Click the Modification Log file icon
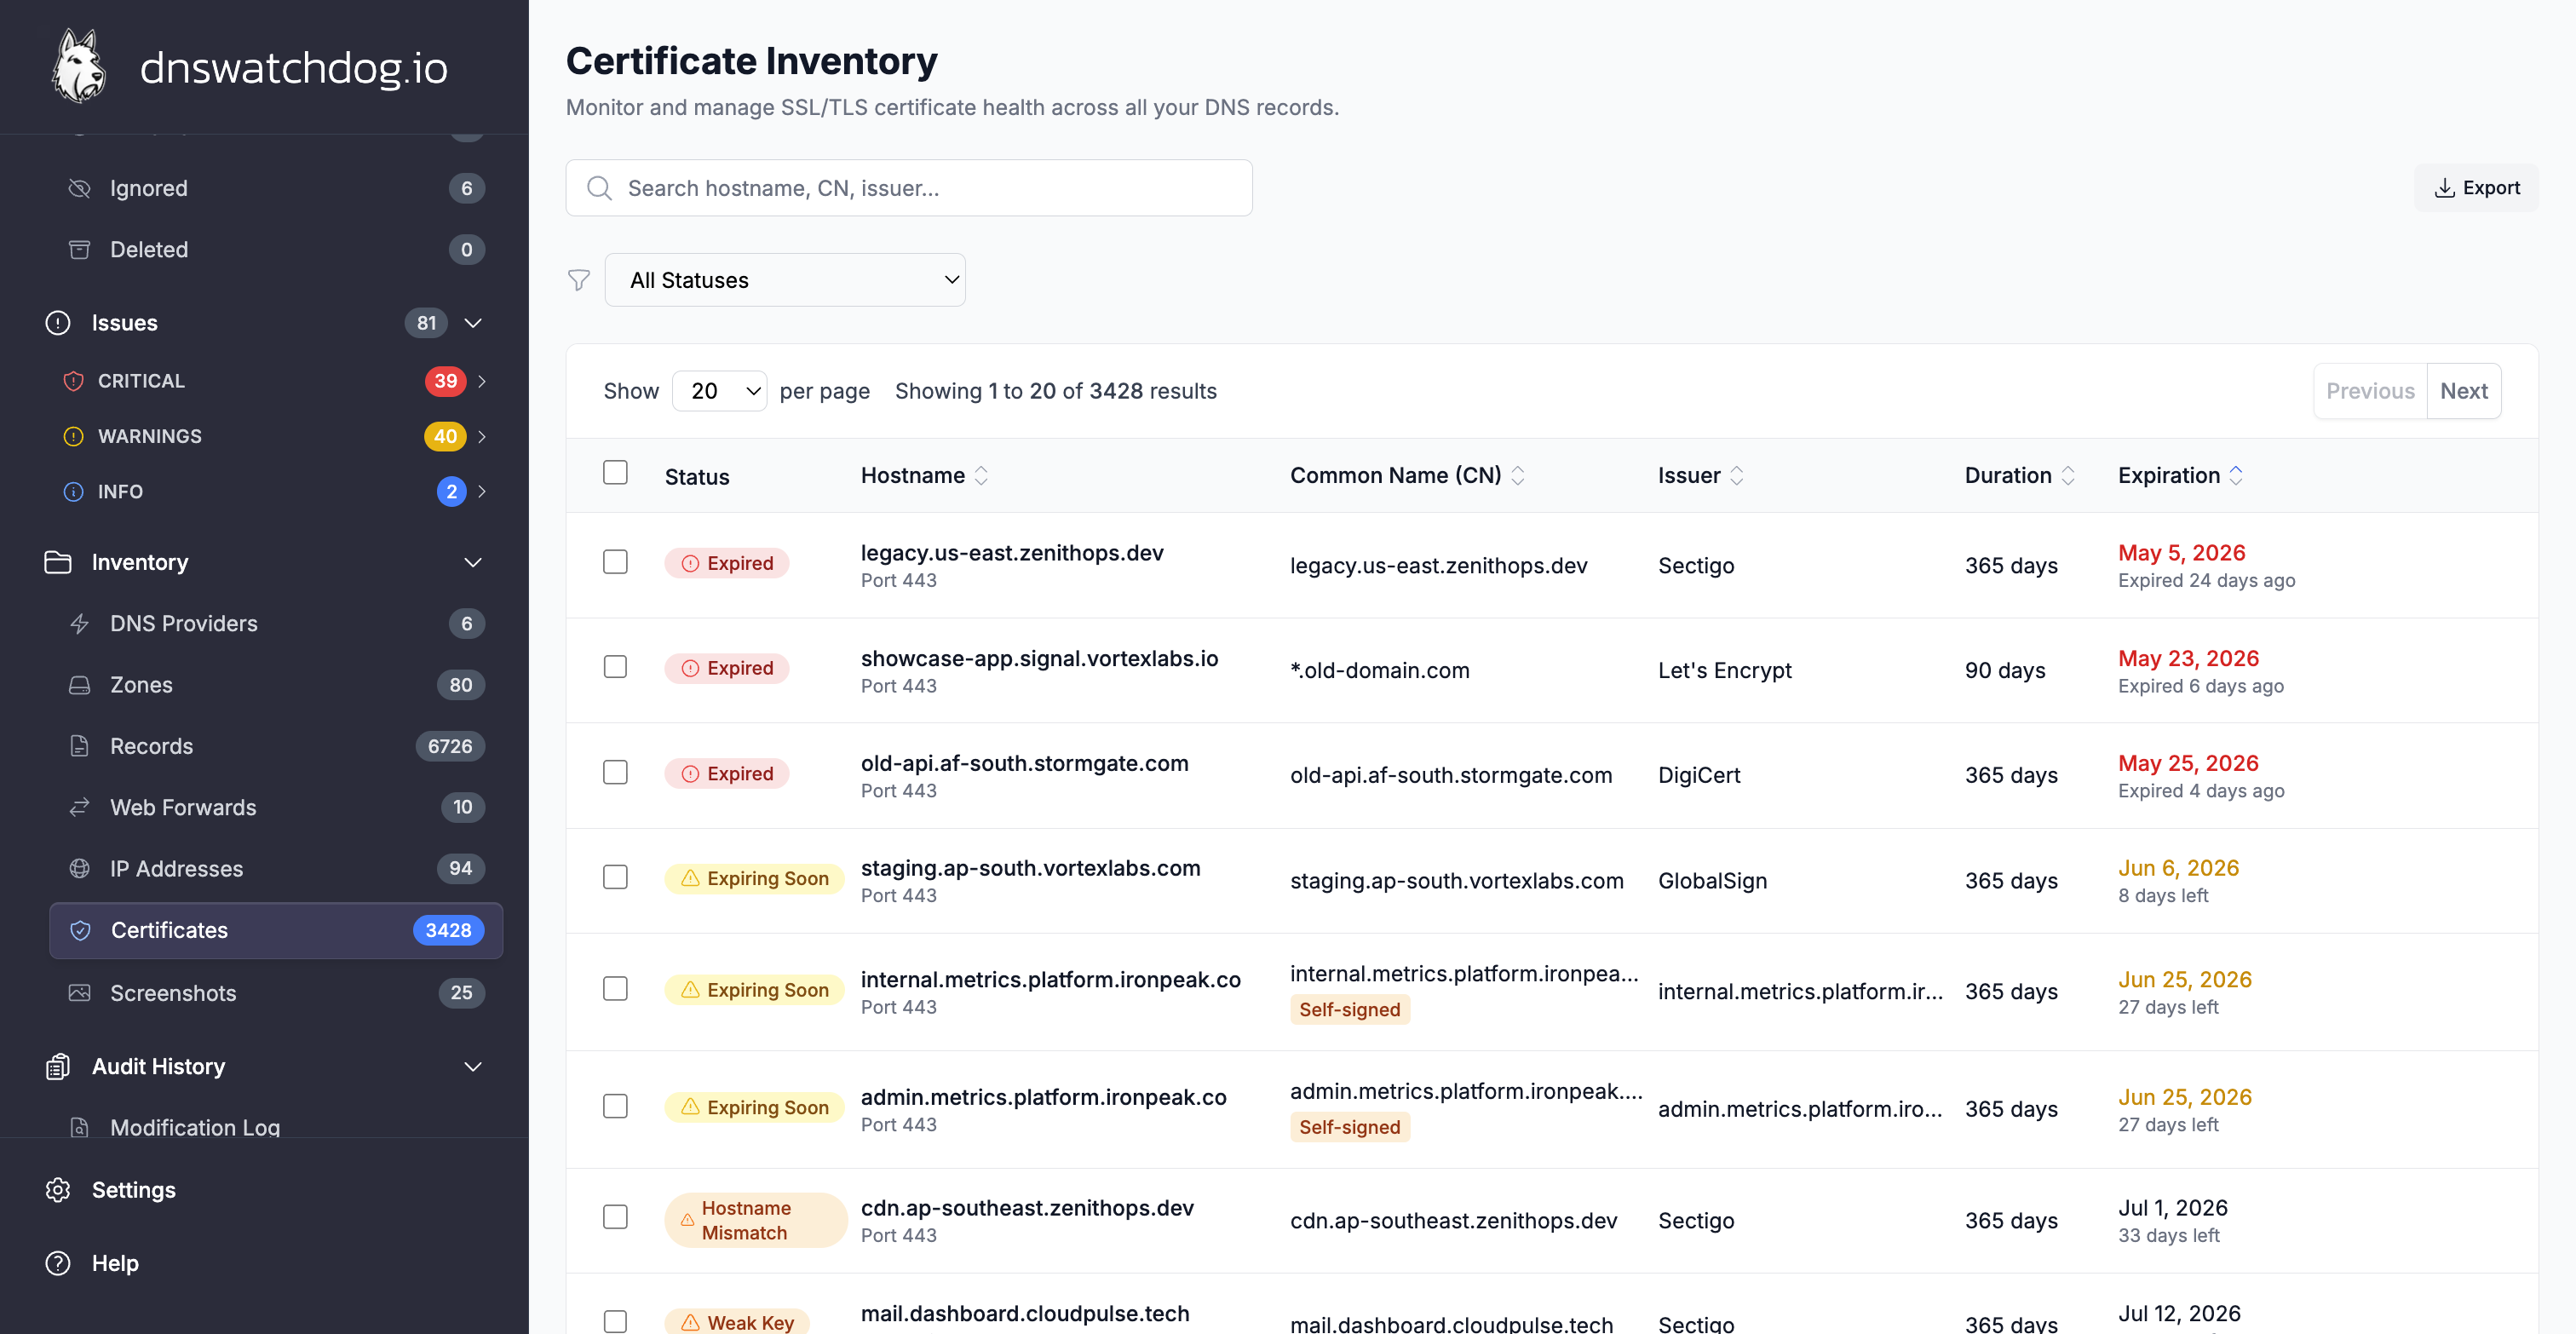This screenshot has height=1334, width=2576. point(79,1127)
